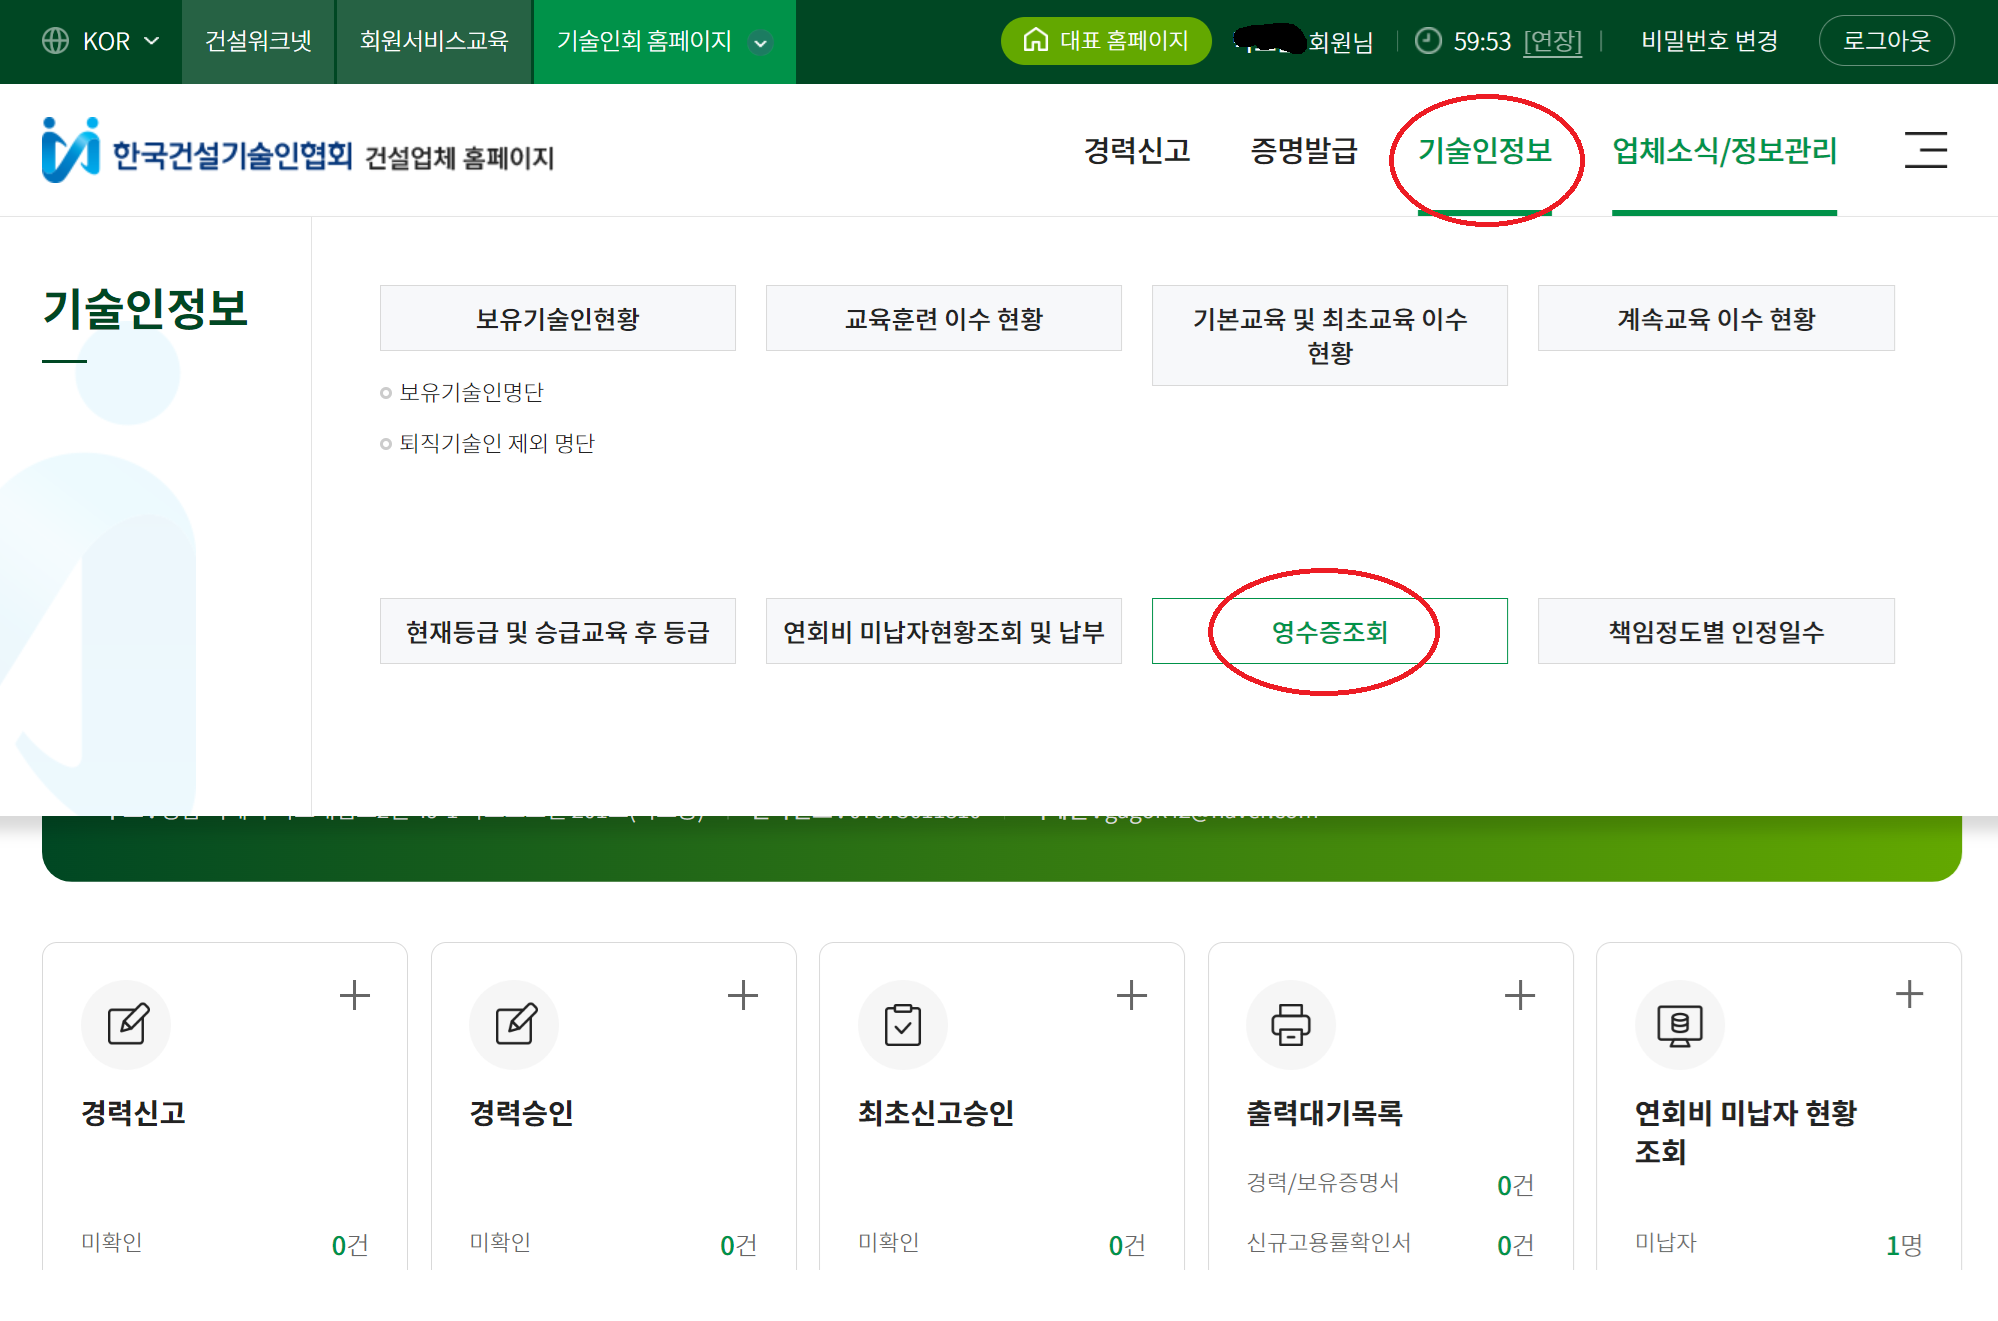
Task: Expand the 출력대기목록 card plus button
Action: pyautogui.click(x=1520, y=995)
